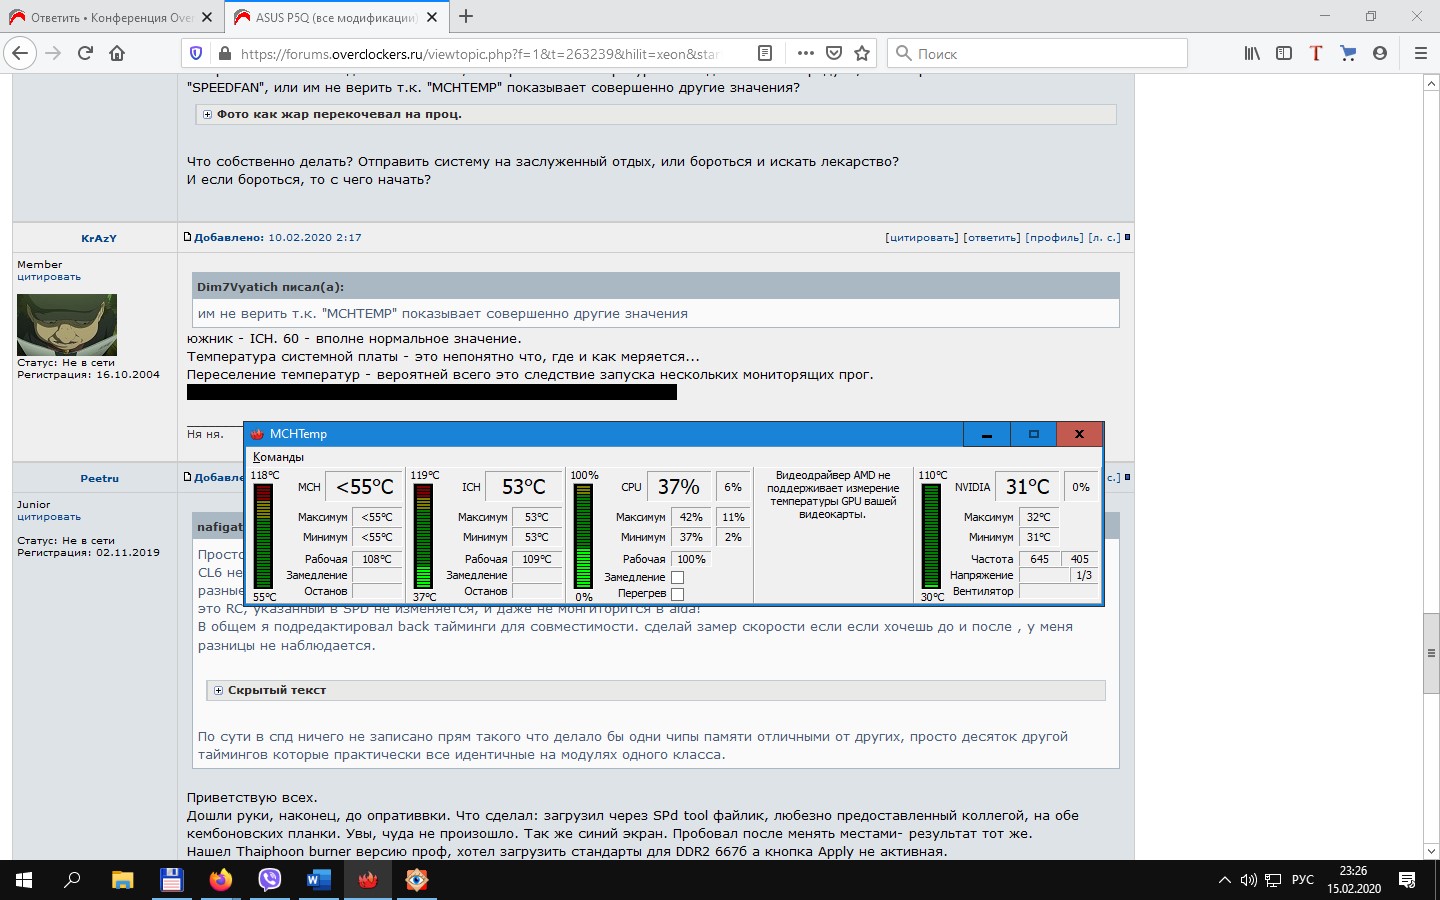Toggle CPU 'Перегрев' checkbox in MCHTemp

pyautogui.click(x=677, y=594)
